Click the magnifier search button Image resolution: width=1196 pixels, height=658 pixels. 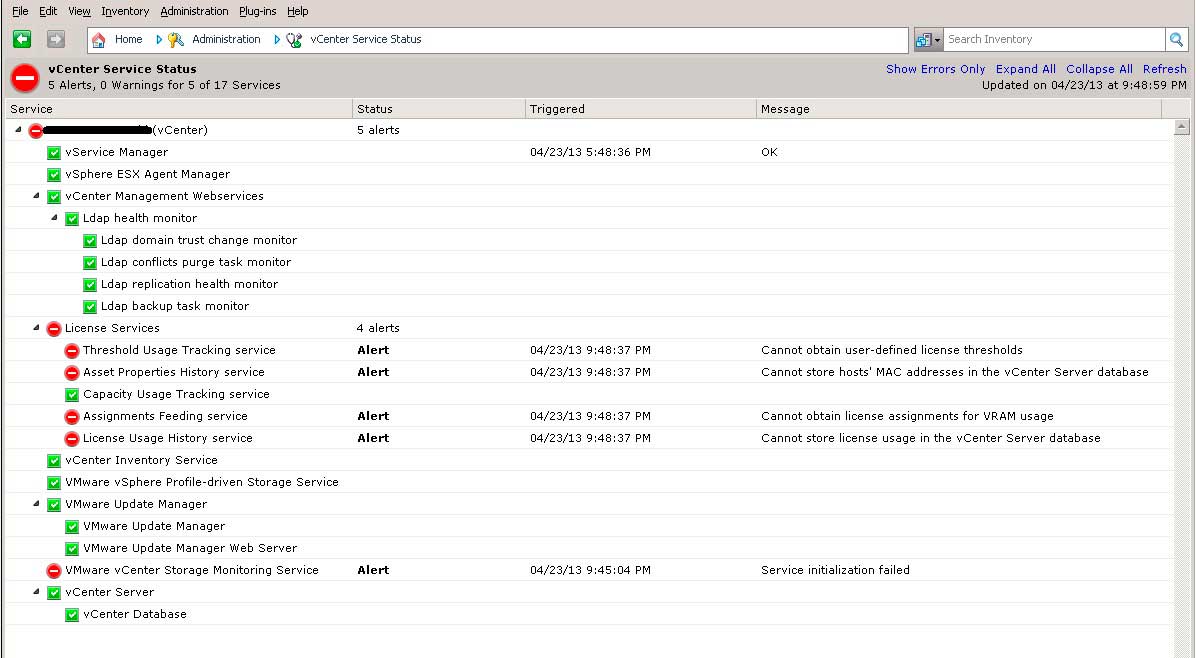tap(1176, 39)
